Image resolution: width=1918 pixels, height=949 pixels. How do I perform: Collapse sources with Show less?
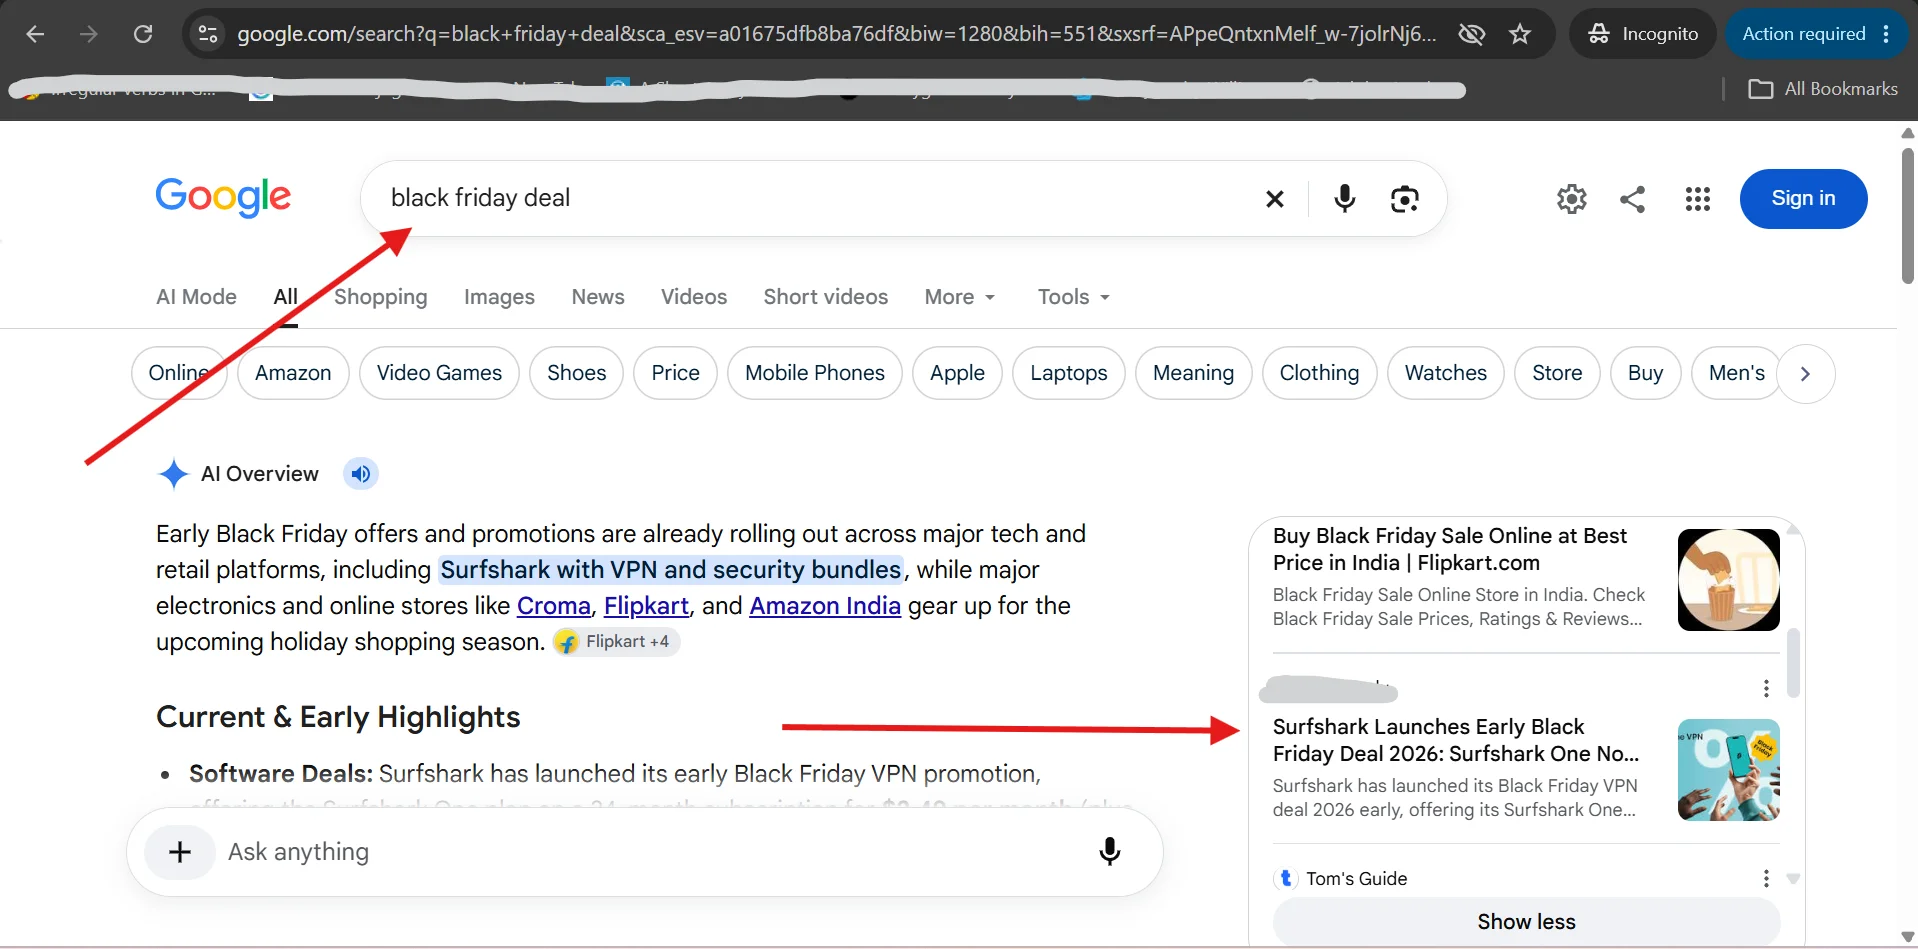(1526, 921)
